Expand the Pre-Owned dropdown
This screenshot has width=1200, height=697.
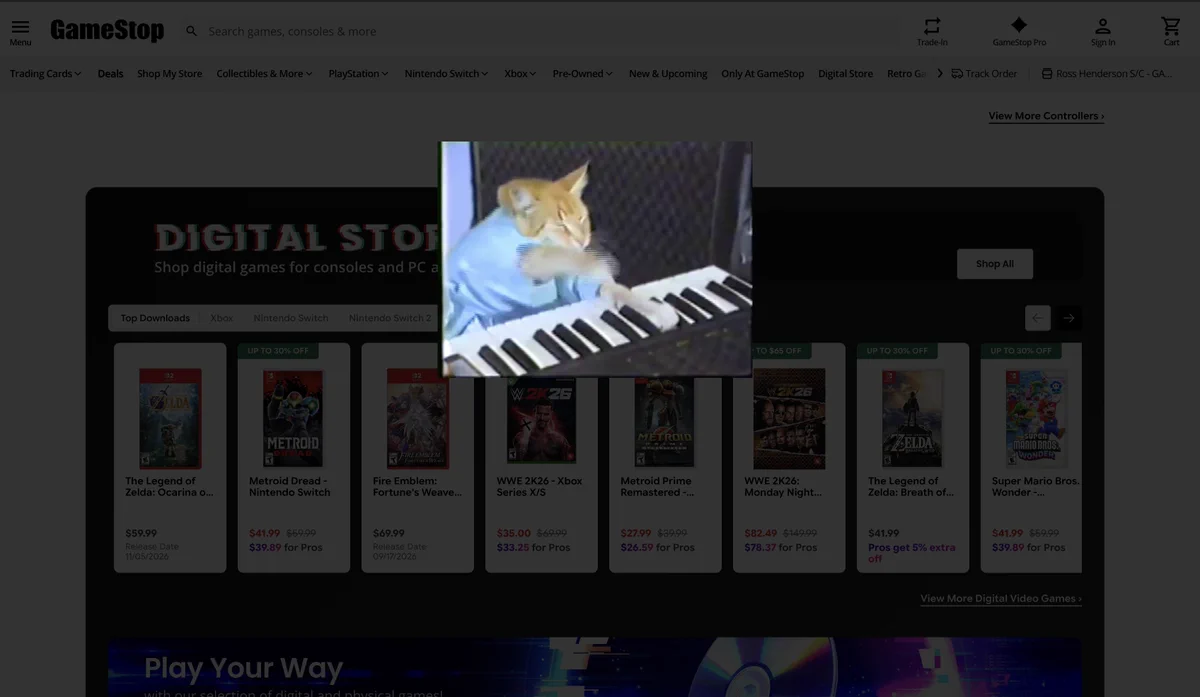pyautogui.click(x=582, y=73)
